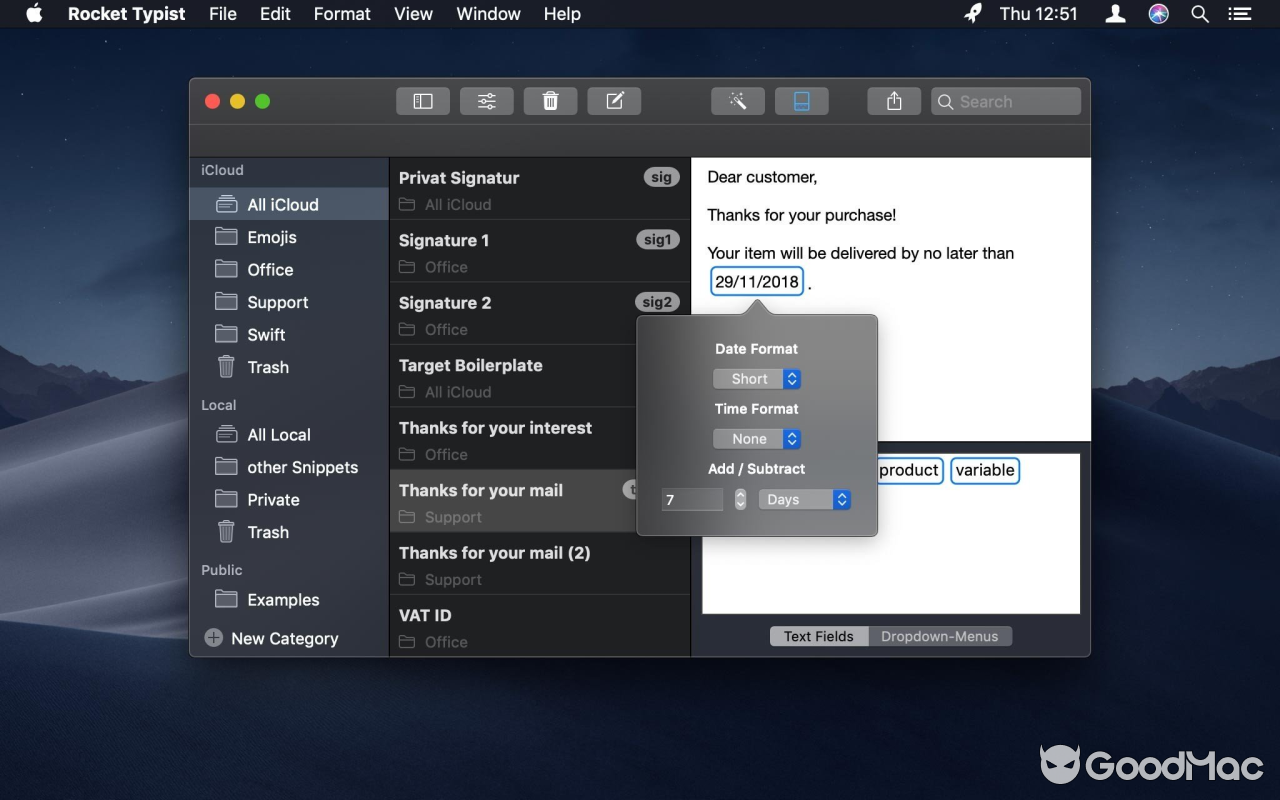Insert the variable placeholder button
This screenshot has width=1280, height=800.
coord(985,470)
